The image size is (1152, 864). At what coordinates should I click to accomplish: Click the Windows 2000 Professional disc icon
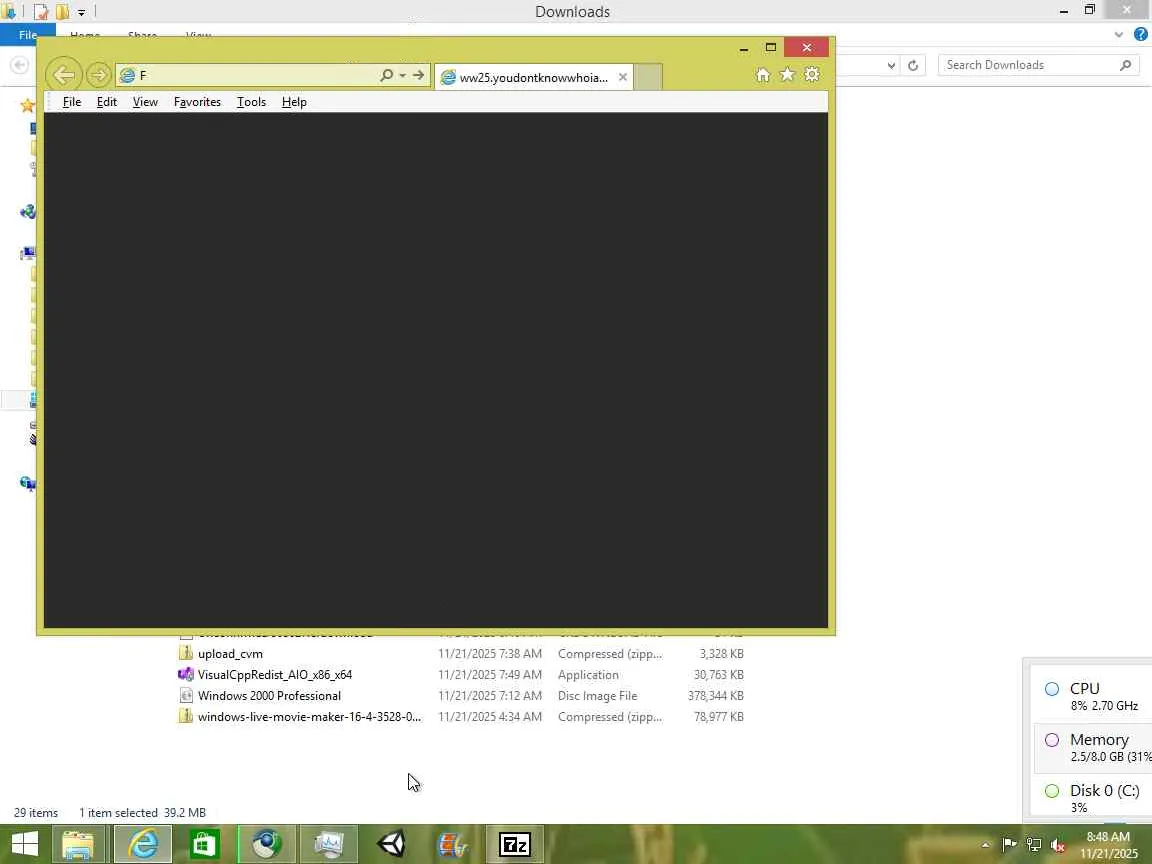click(x=186, y=696)
